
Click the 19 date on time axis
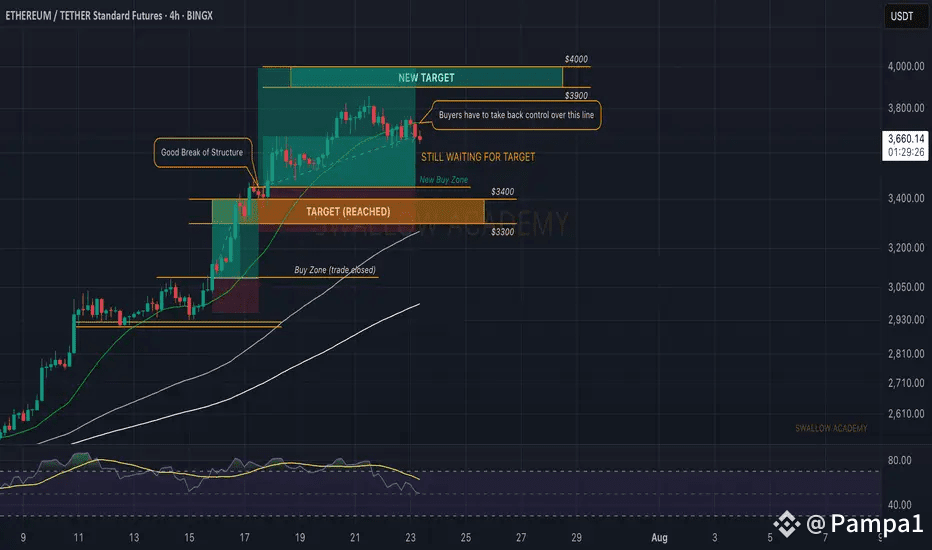click(300, 538)
